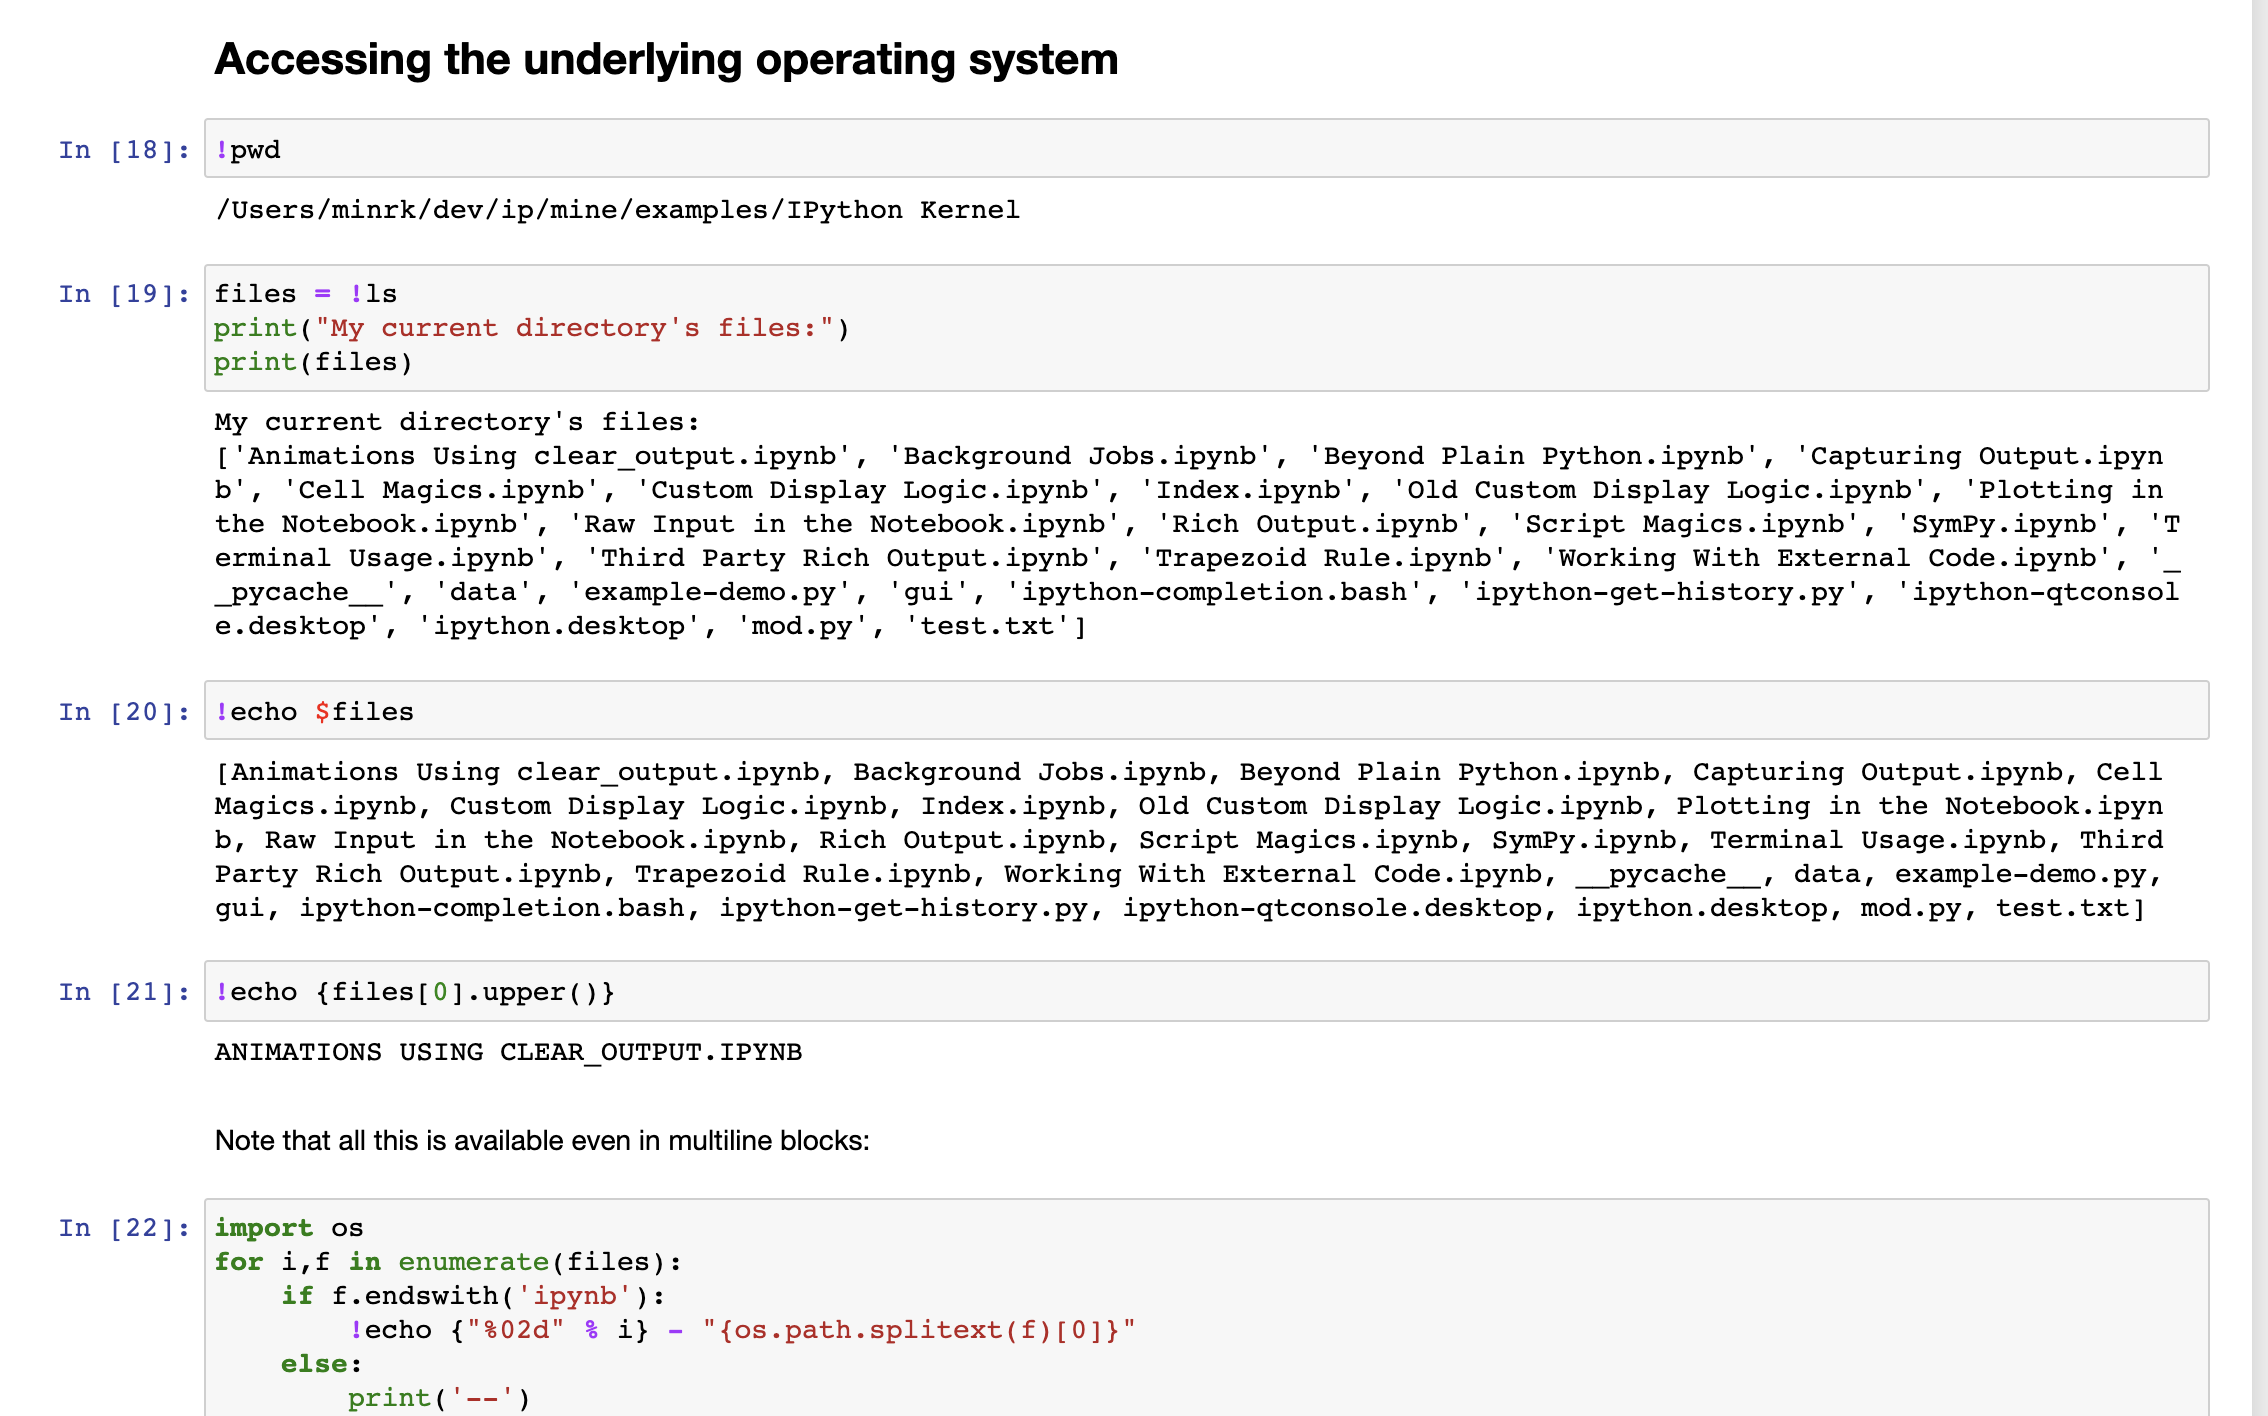Image resolution: width=2268 pixels, height=1416 pixels.
Task: Click the print(files) code line
Action: (313, 362)
